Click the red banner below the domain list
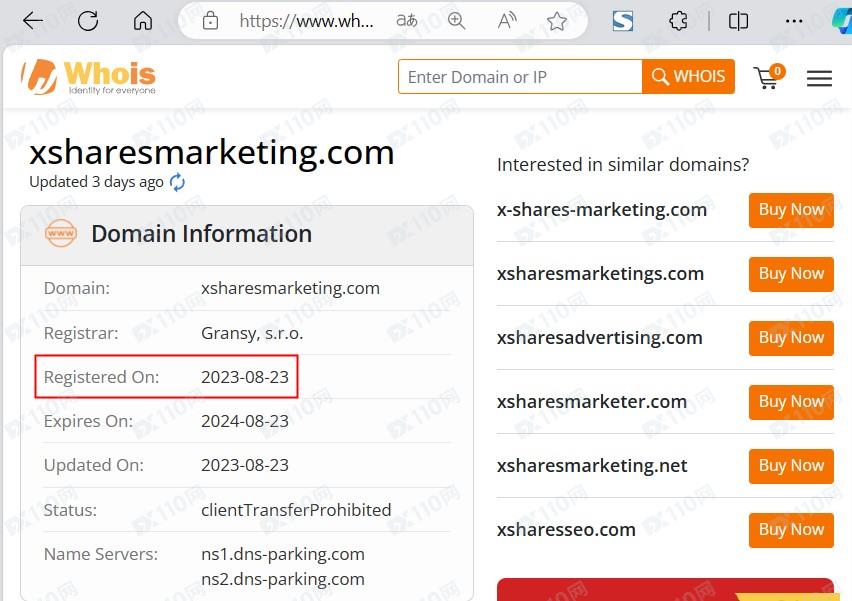The width and height of the screenshot is (852, 601). tap(665, 590)
